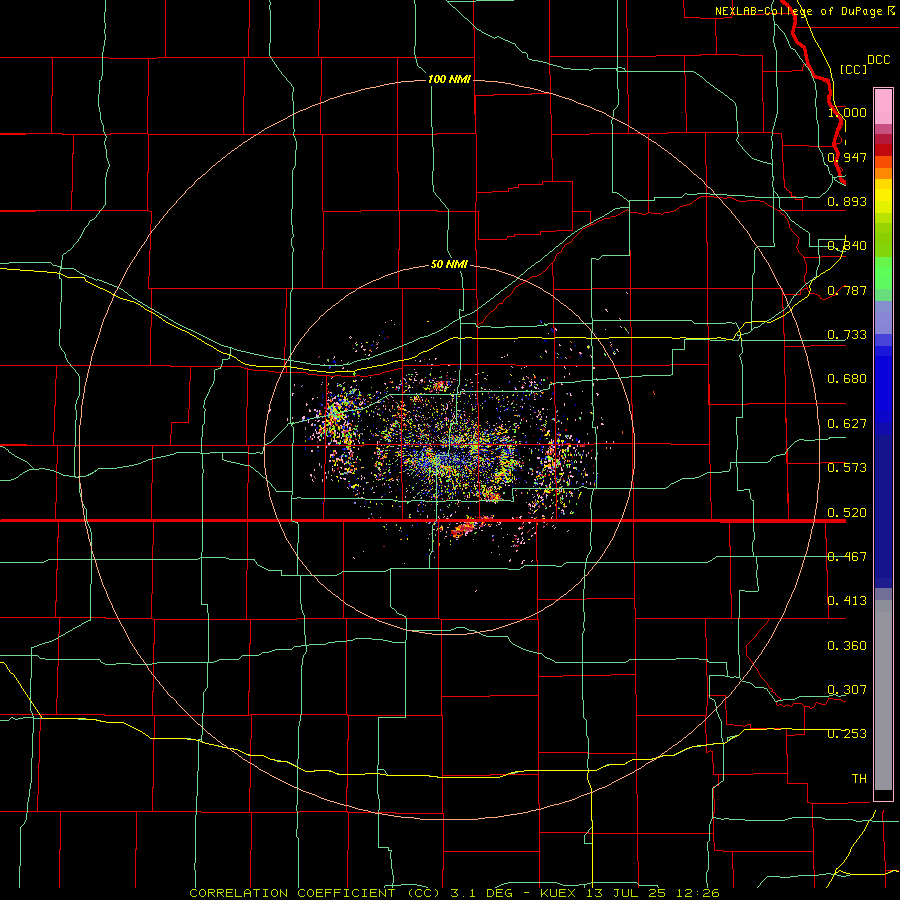Click the 0.573 scale value
The image size is (900, 900).
pos(847,468)
